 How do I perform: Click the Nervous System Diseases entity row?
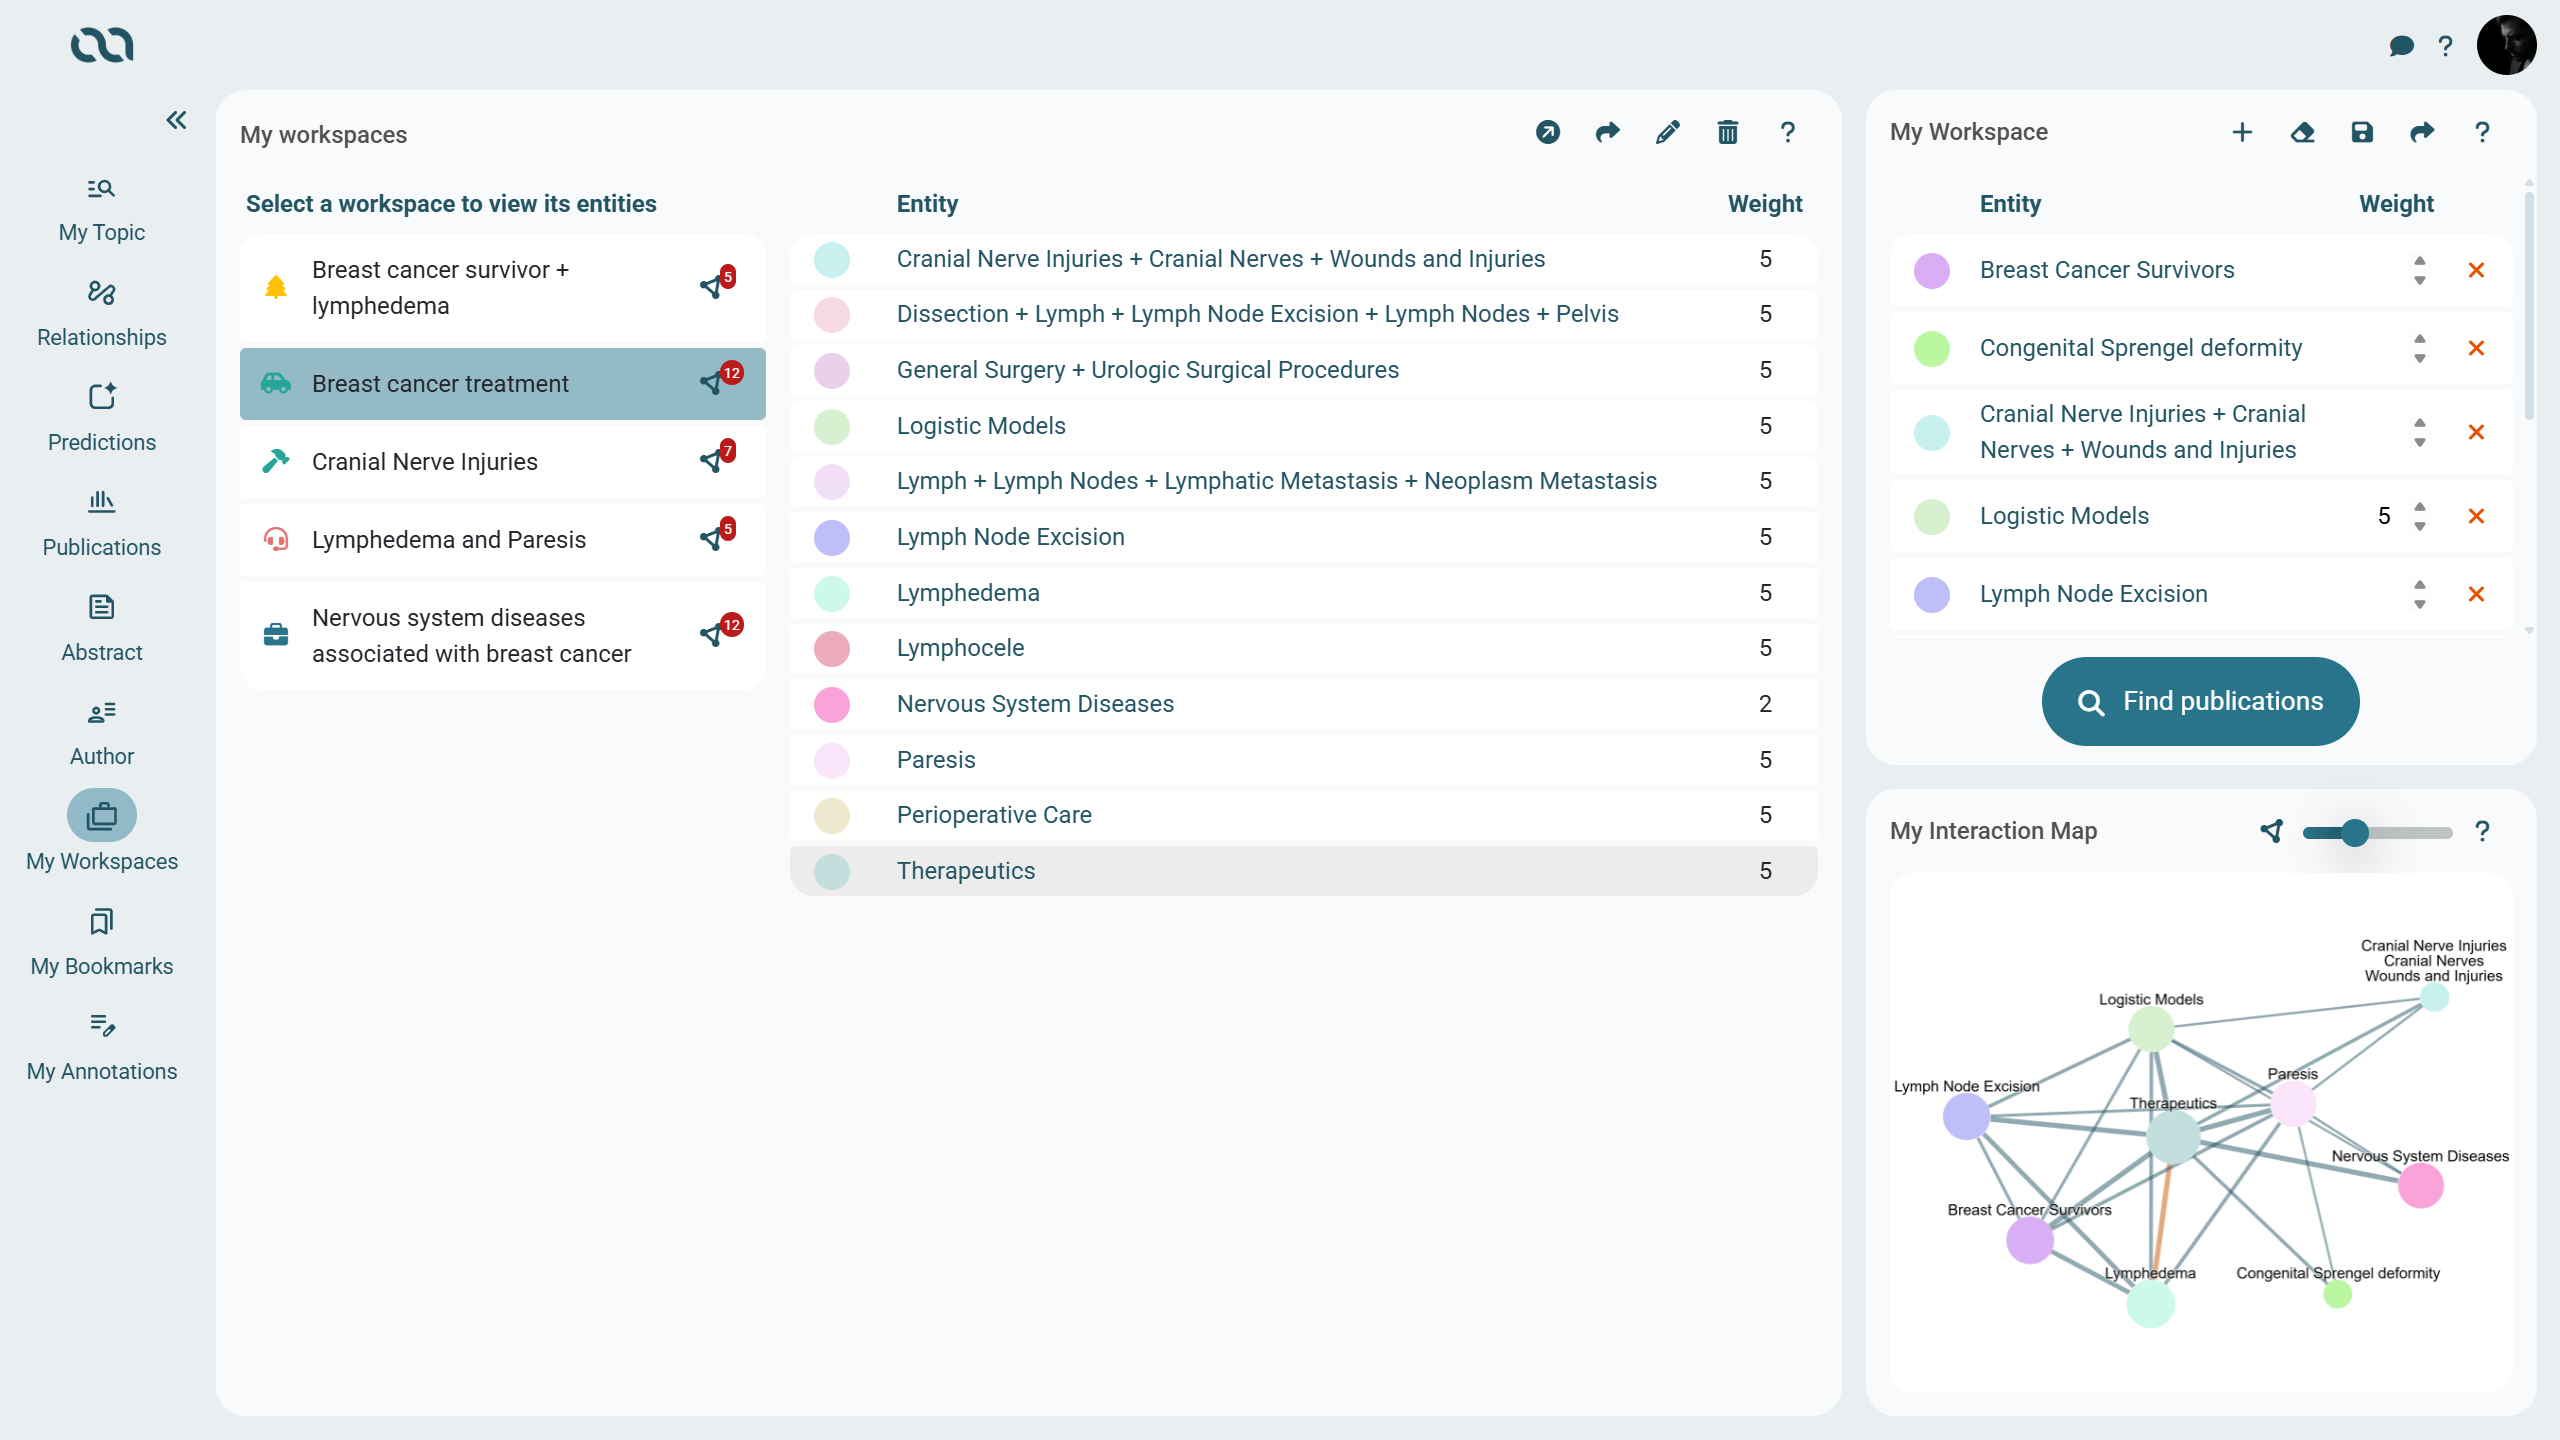click(1035, 704)
